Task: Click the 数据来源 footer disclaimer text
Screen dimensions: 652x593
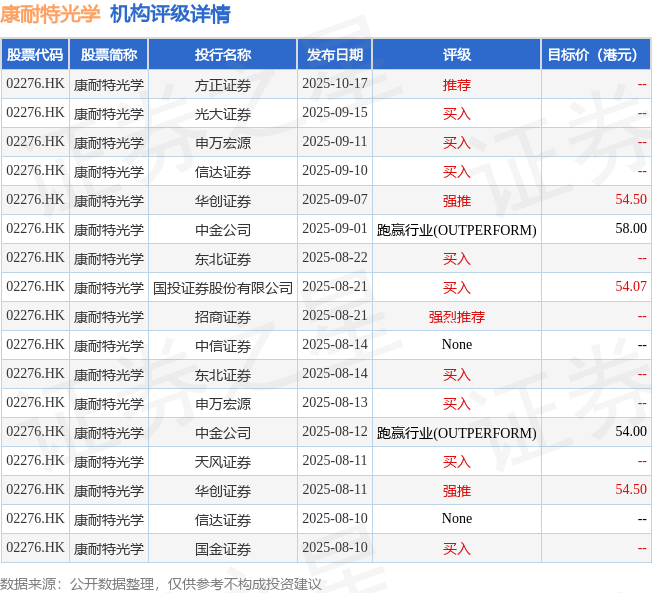Action: [161, 584]
